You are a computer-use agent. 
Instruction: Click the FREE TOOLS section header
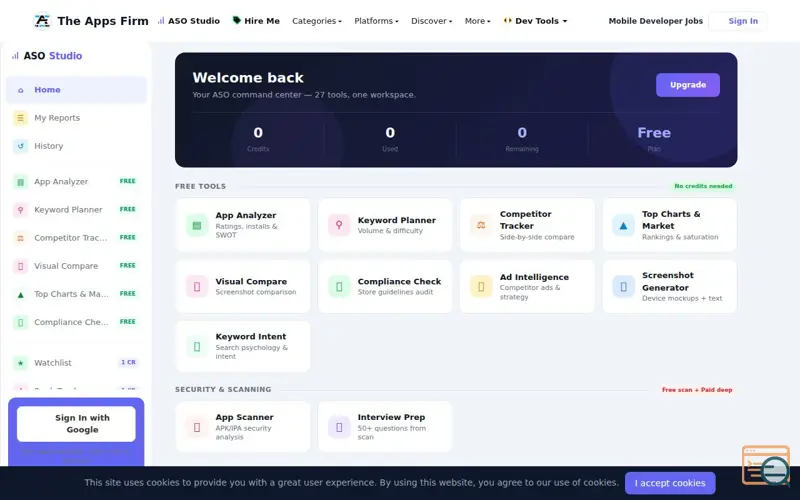pos(201,186)
